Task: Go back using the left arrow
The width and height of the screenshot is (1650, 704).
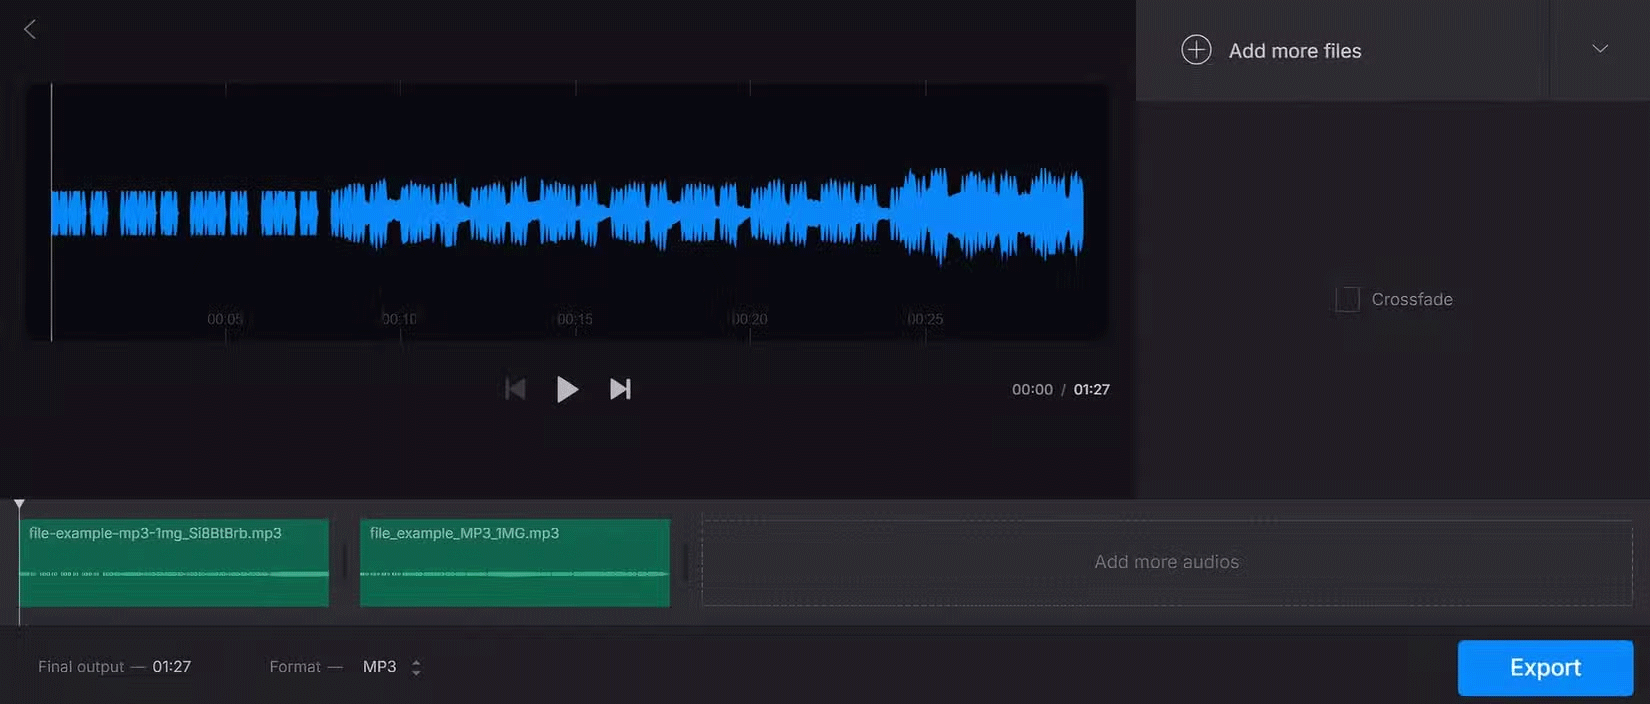Action: (30, 29)
